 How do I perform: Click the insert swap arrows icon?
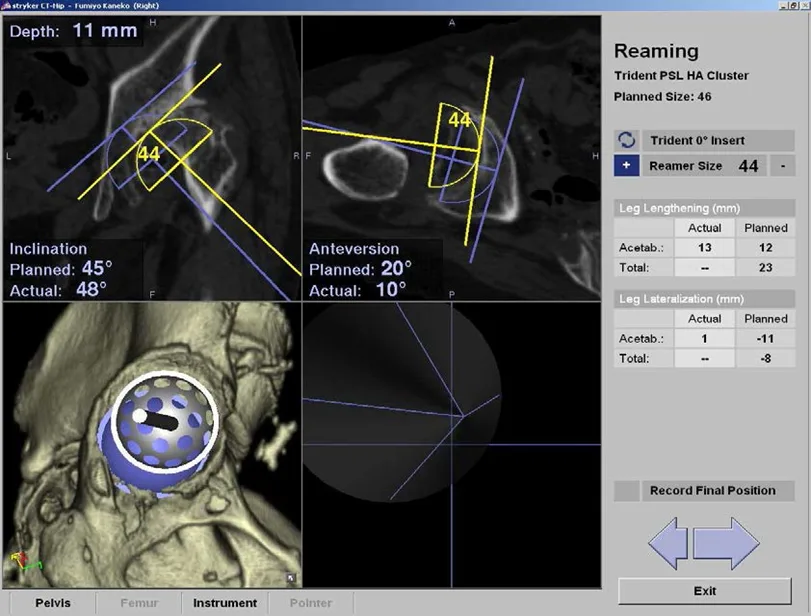click(x=626, y=140)
